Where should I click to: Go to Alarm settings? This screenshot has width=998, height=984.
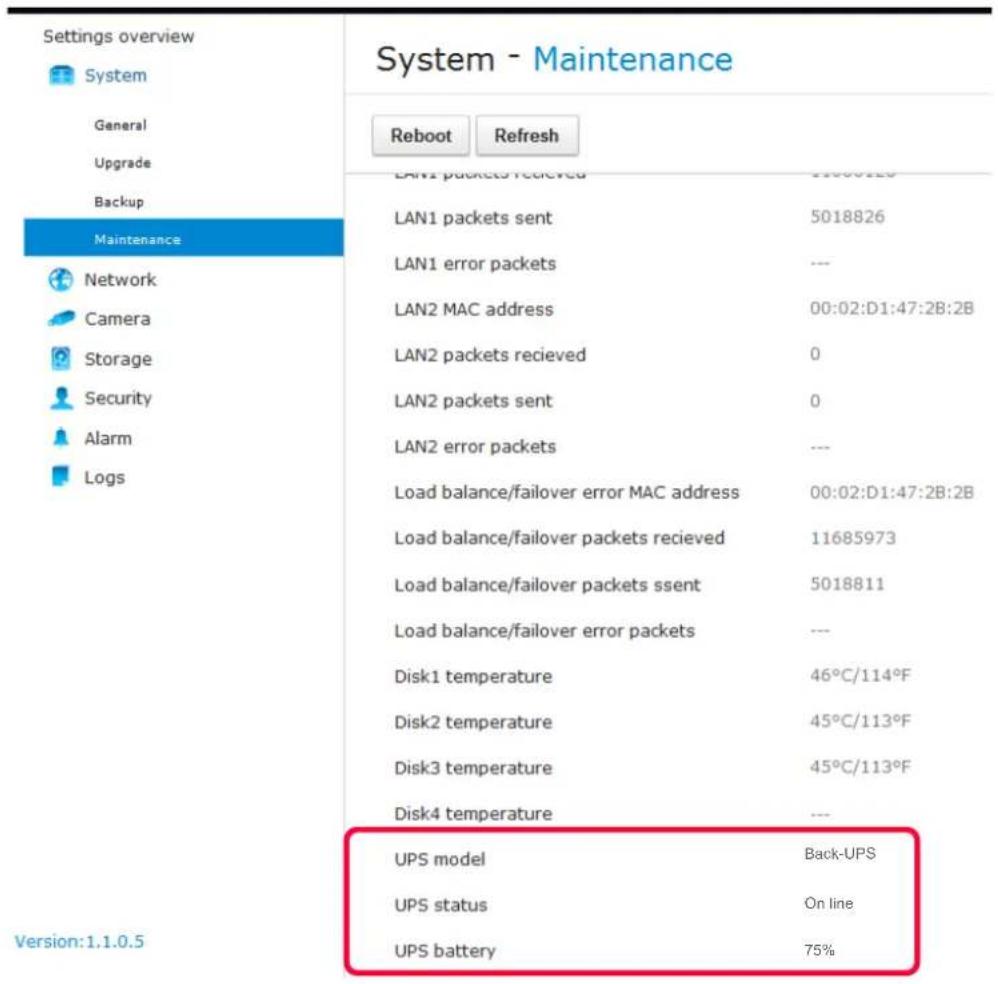pos(108,439)
